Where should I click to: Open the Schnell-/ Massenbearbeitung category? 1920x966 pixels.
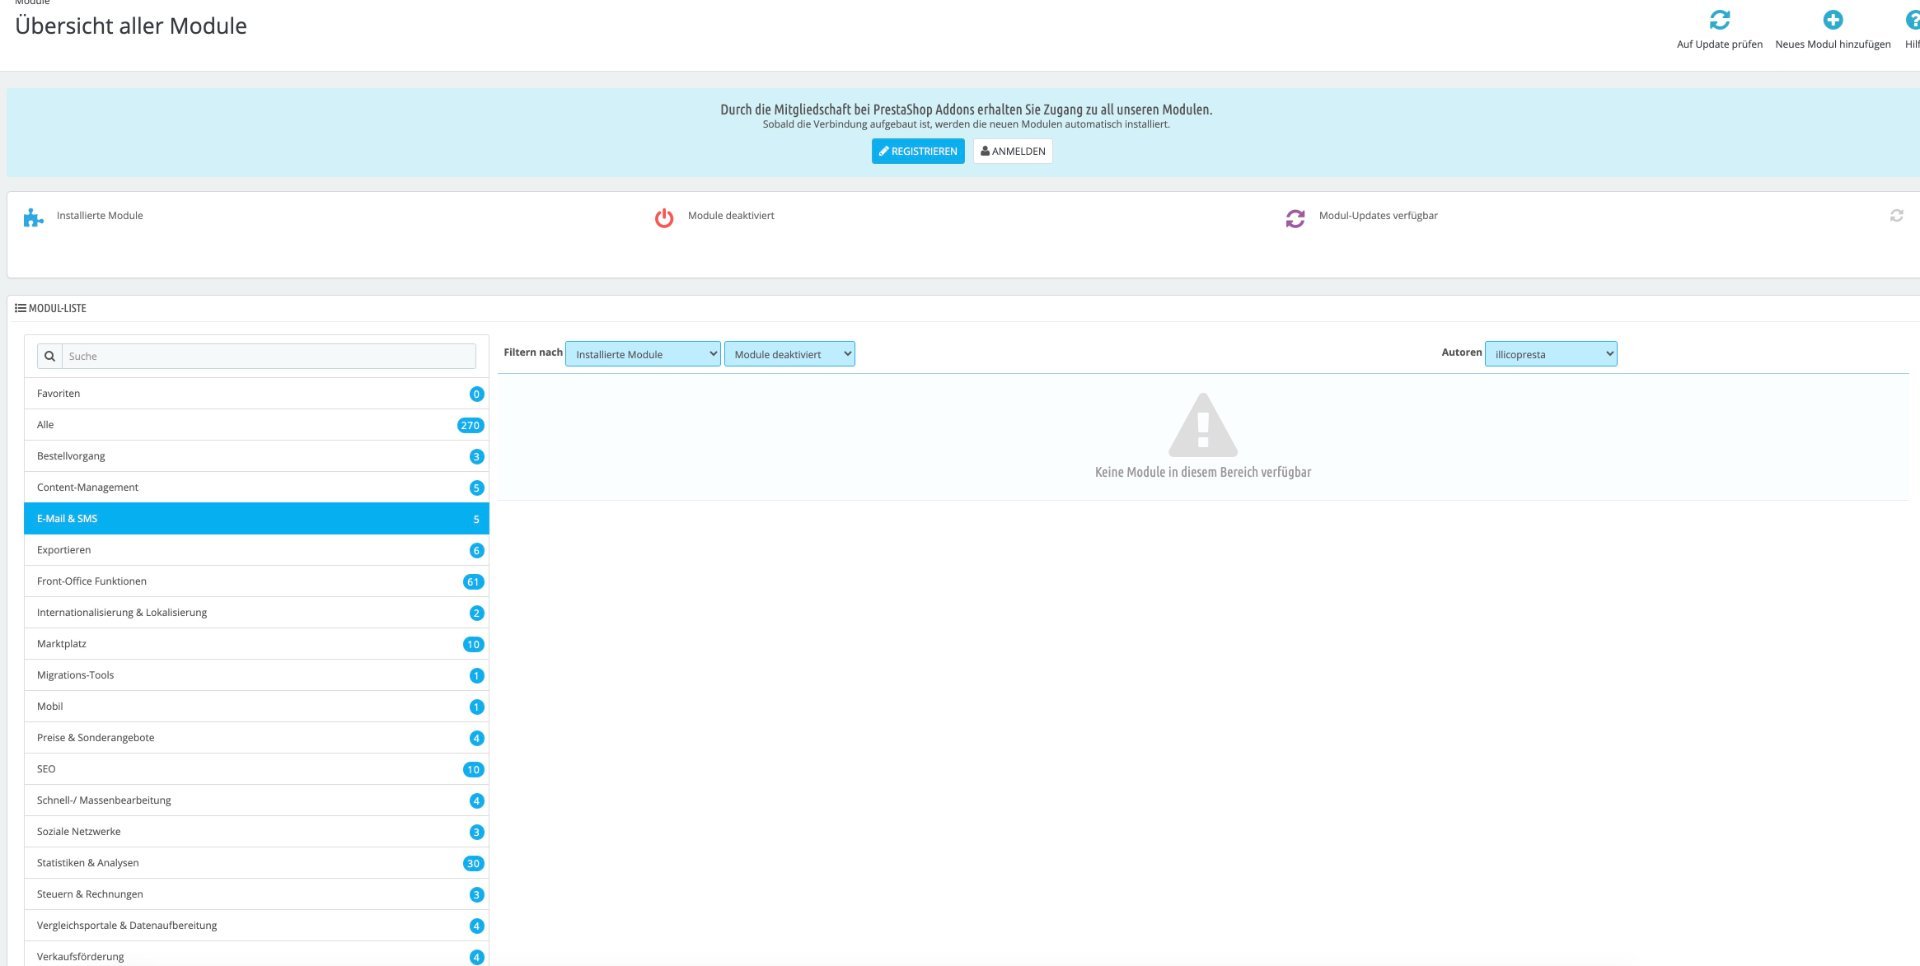pyautogui.click(x=257, y=800)
